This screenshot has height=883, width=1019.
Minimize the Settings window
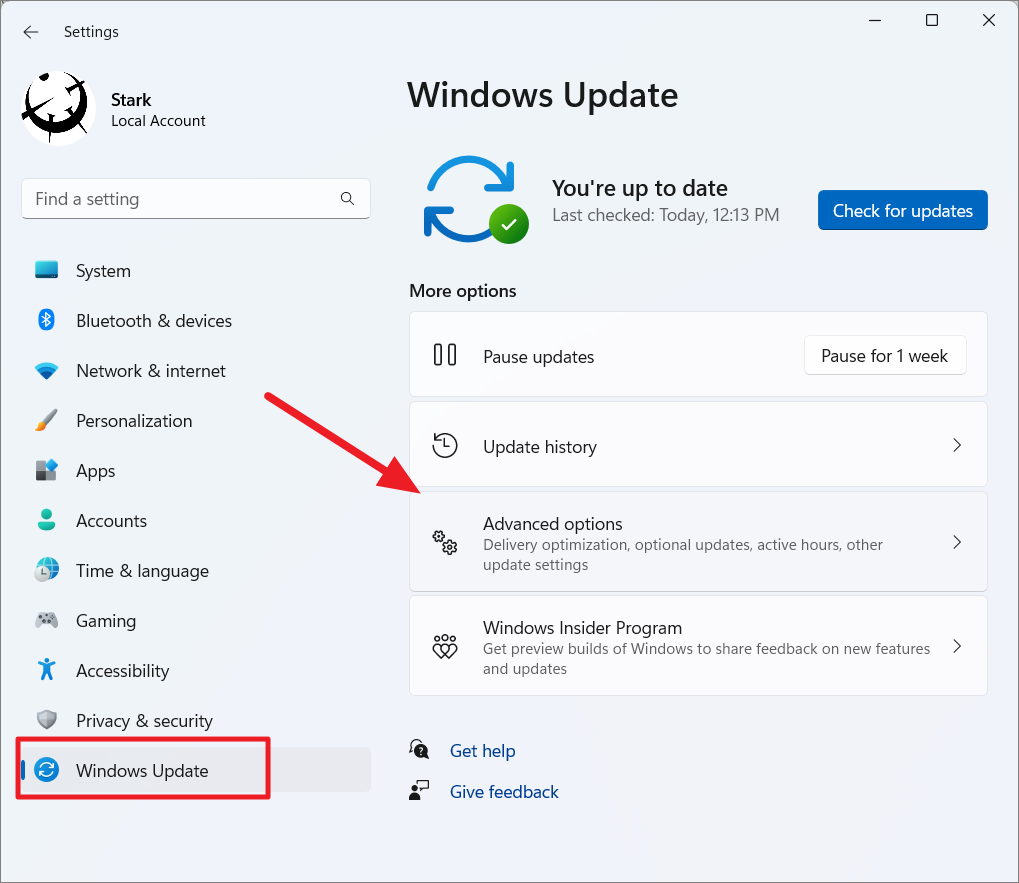[875, 21]
